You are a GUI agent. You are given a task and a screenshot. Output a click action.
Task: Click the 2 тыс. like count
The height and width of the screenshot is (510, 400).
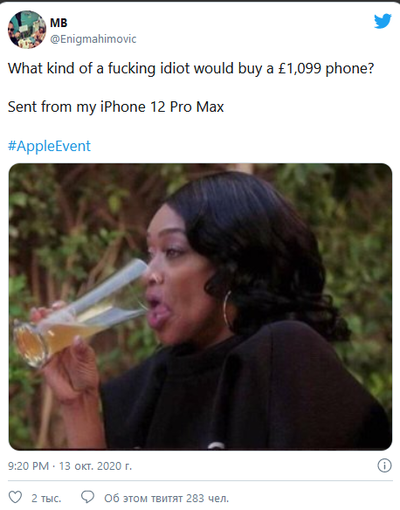(46, 498)
